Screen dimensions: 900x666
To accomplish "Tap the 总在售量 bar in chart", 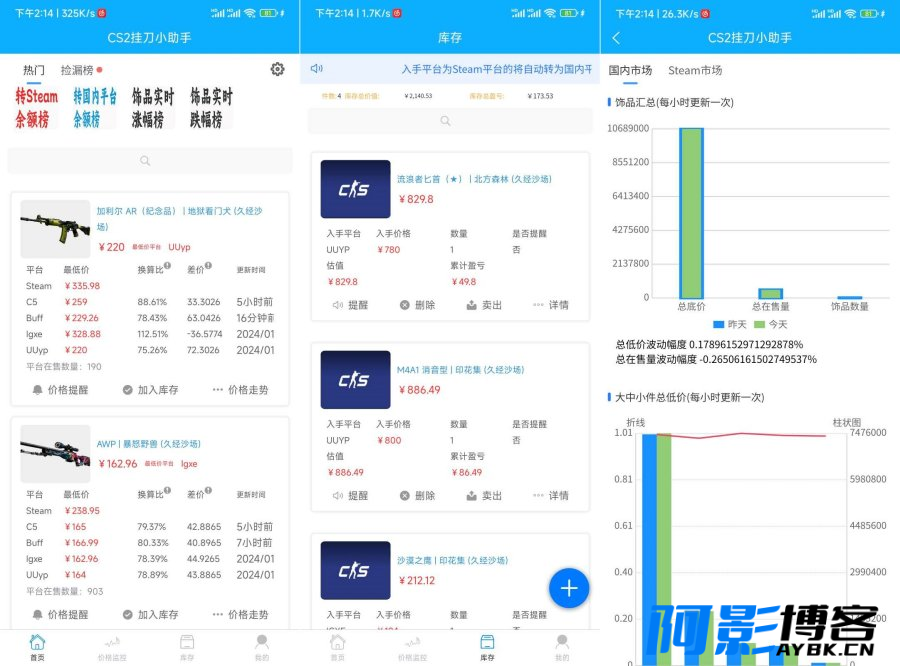I will [x=770, y=293].
